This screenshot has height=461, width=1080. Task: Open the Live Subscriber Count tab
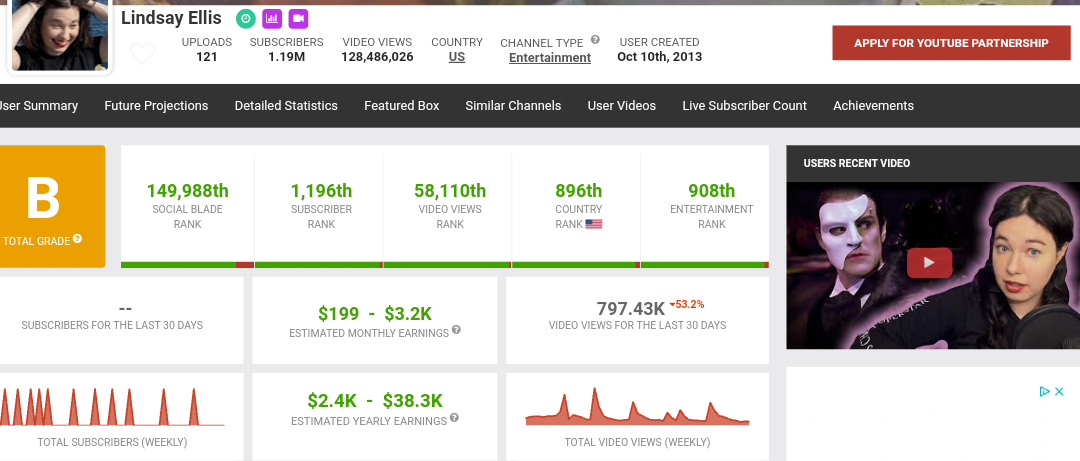pos(745,105)
